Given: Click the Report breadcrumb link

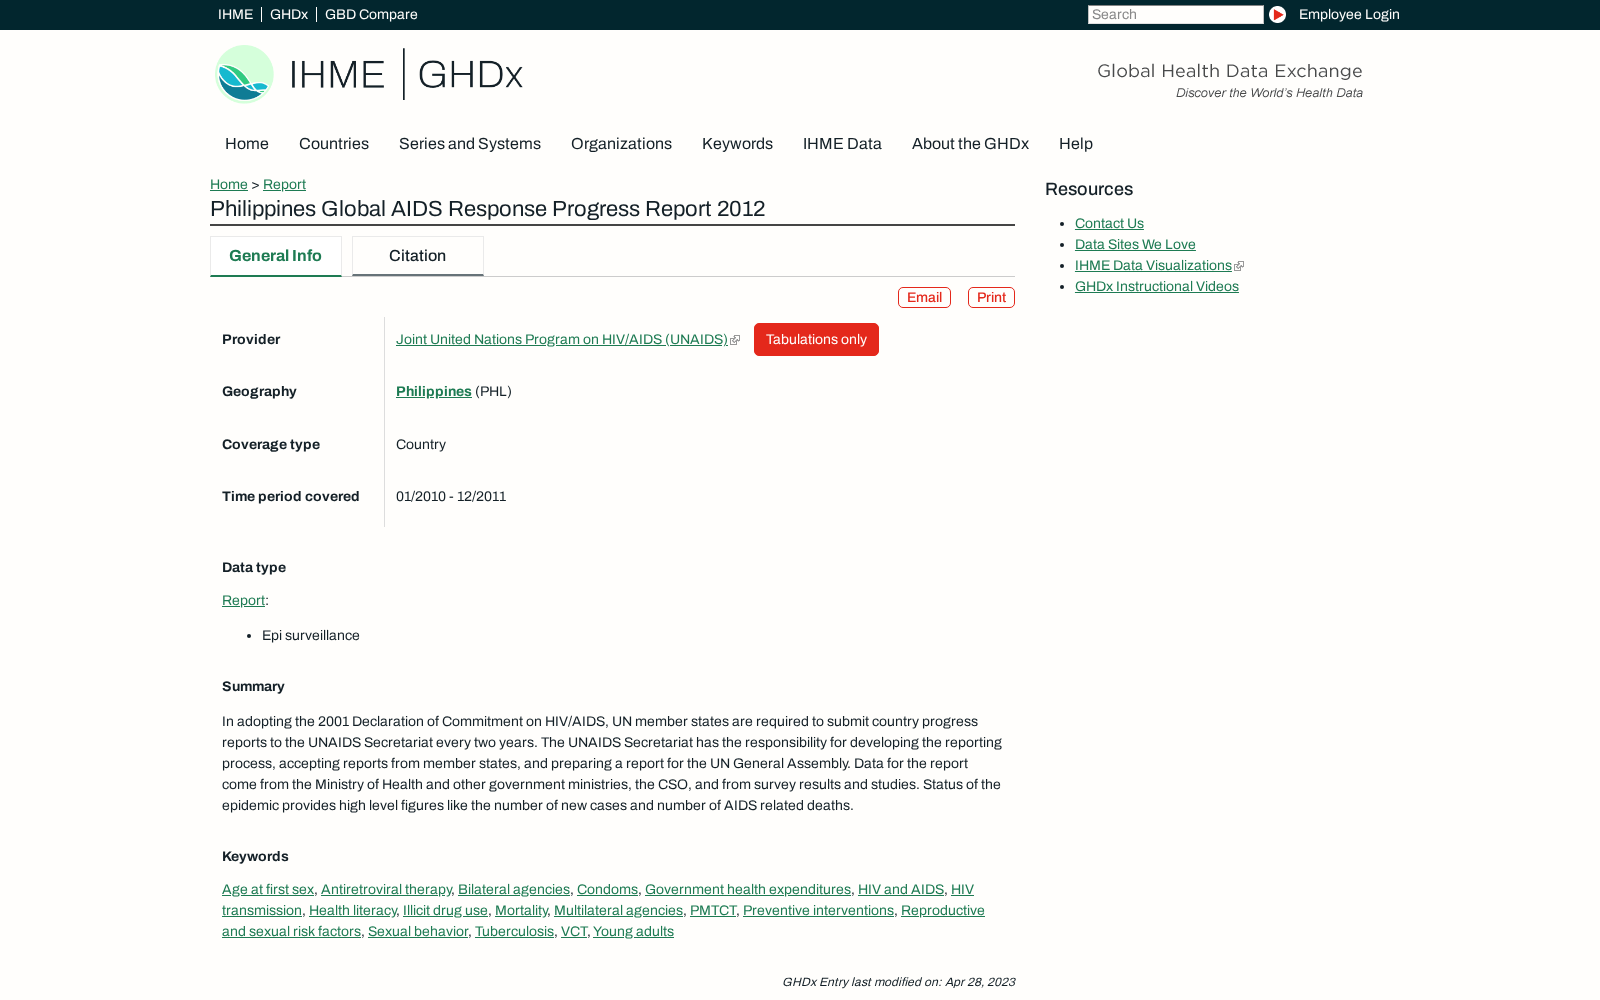Looking at the screenshot, I should click(x=284, y=184).
